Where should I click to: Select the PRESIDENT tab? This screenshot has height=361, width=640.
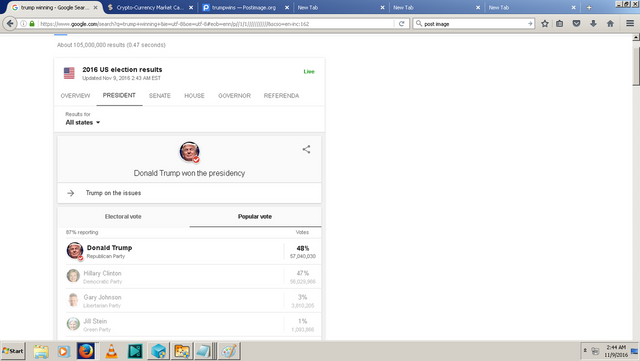pos(119,96)
